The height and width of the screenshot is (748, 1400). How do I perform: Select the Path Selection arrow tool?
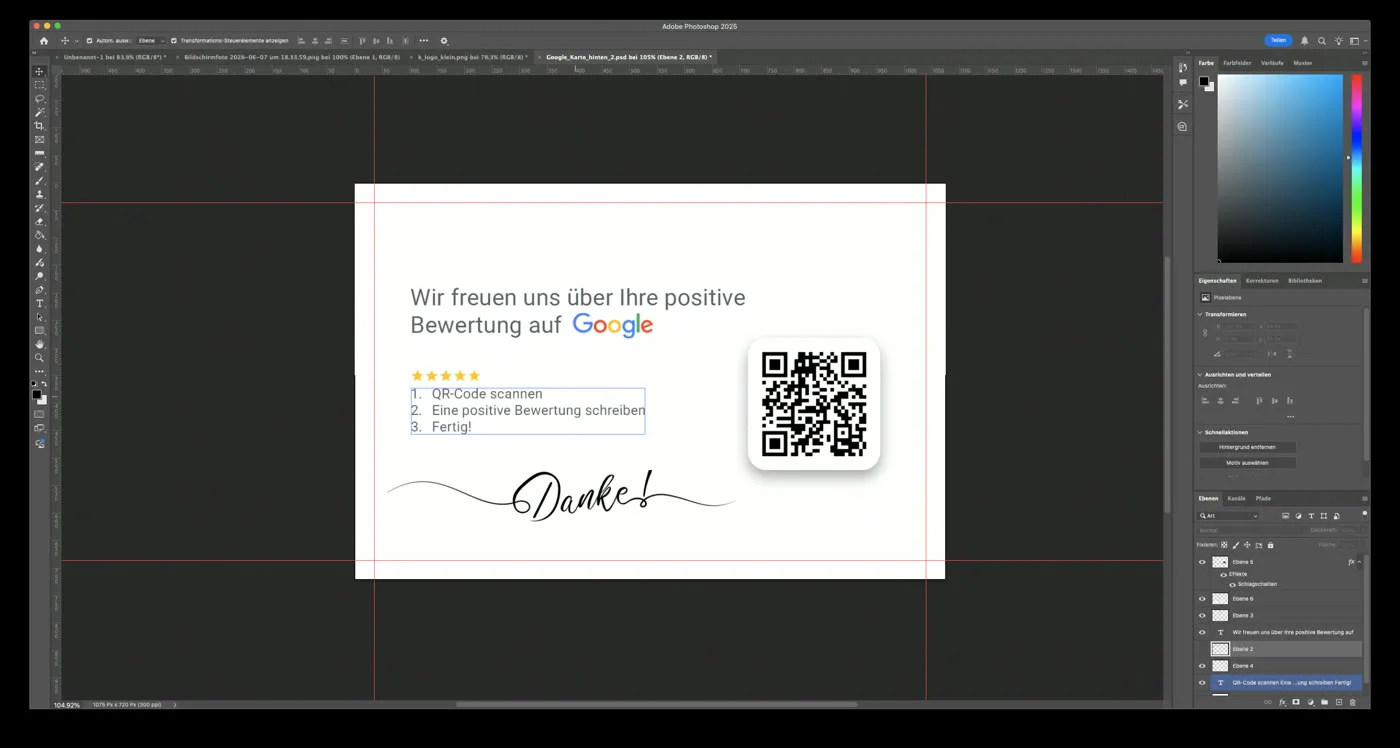40,317
